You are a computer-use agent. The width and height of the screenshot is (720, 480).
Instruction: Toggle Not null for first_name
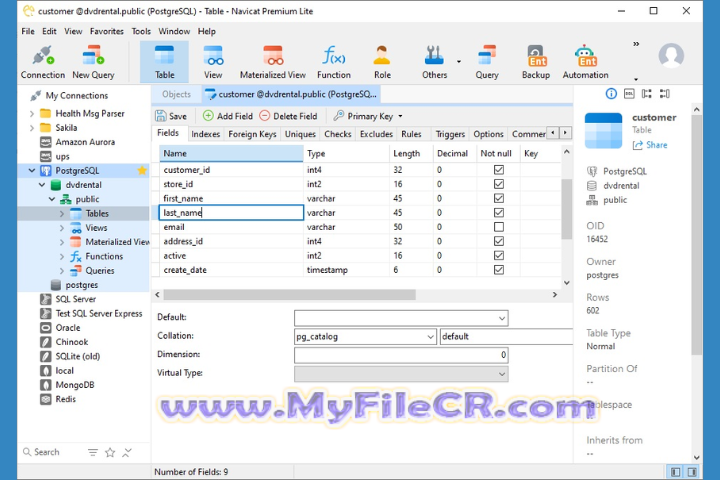[499, 198]
